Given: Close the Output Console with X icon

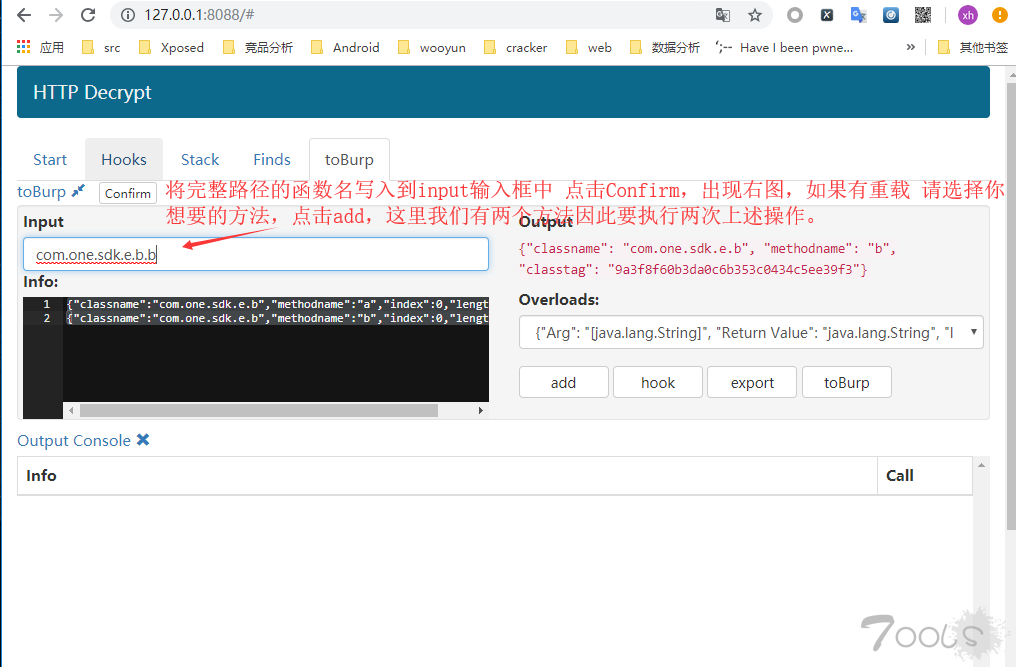Looking at the screenshot, I should 143,440.
